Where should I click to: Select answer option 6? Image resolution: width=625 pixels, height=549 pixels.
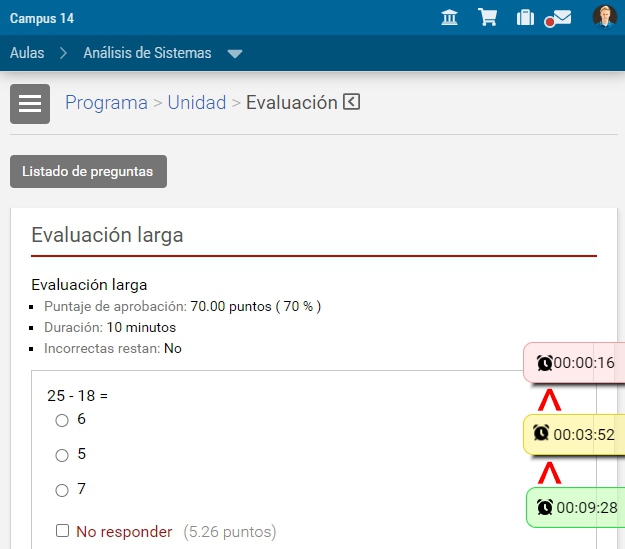(62, 420)
